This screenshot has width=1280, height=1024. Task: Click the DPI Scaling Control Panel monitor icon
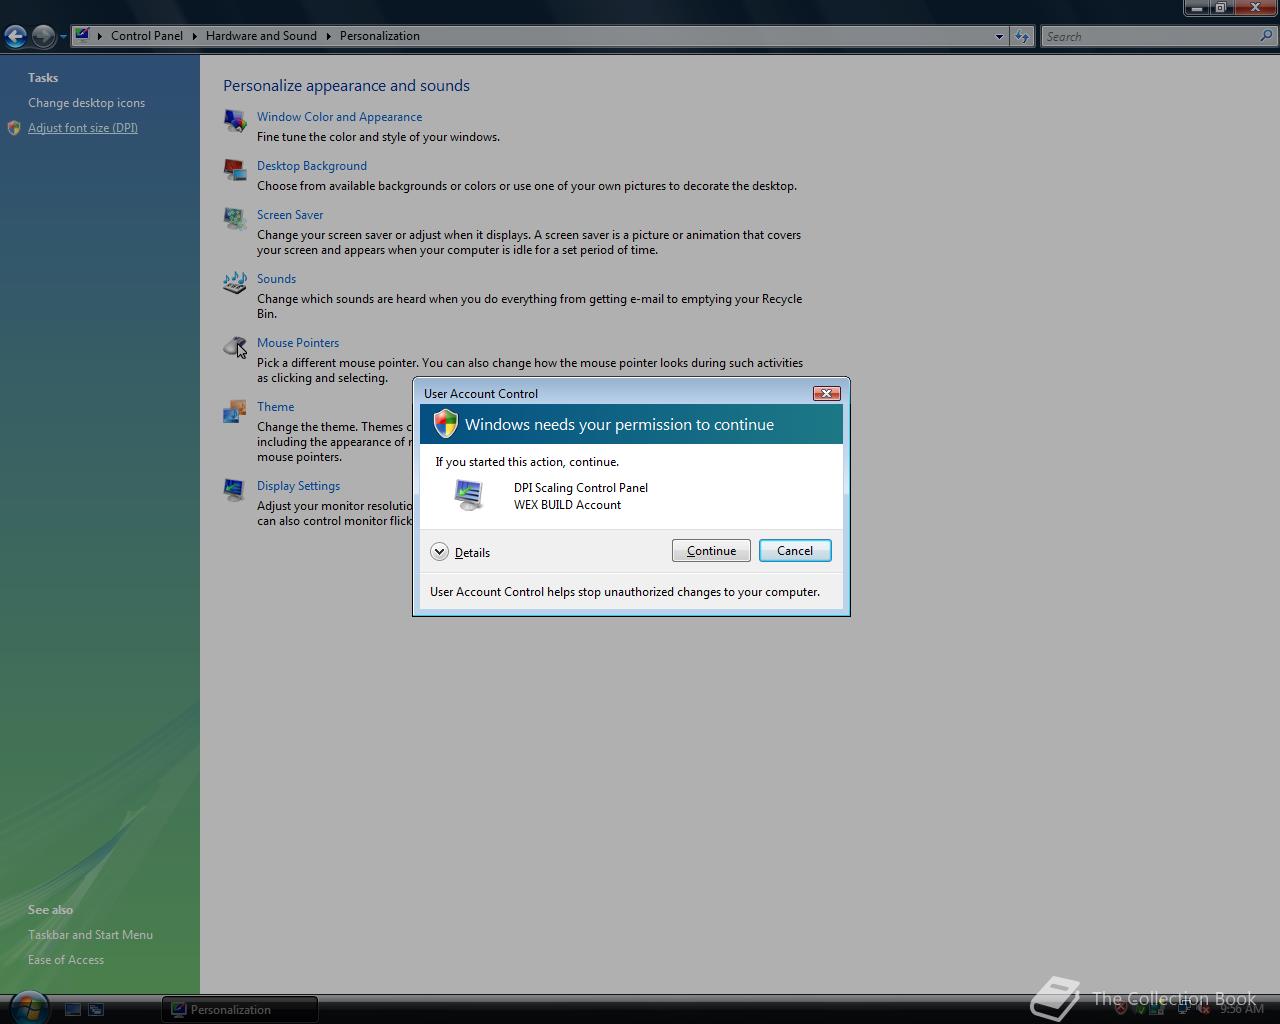click(x=468, y=494)
